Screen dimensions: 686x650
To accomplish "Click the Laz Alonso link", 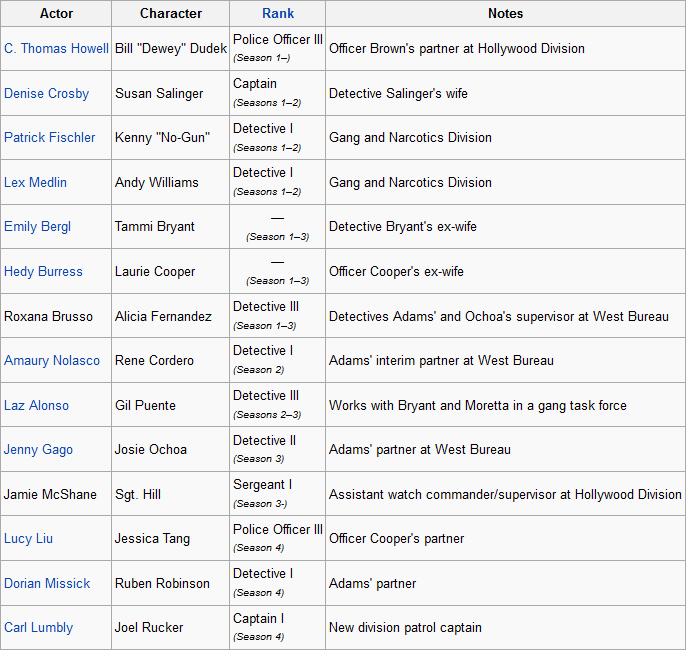I will (36, 405).
